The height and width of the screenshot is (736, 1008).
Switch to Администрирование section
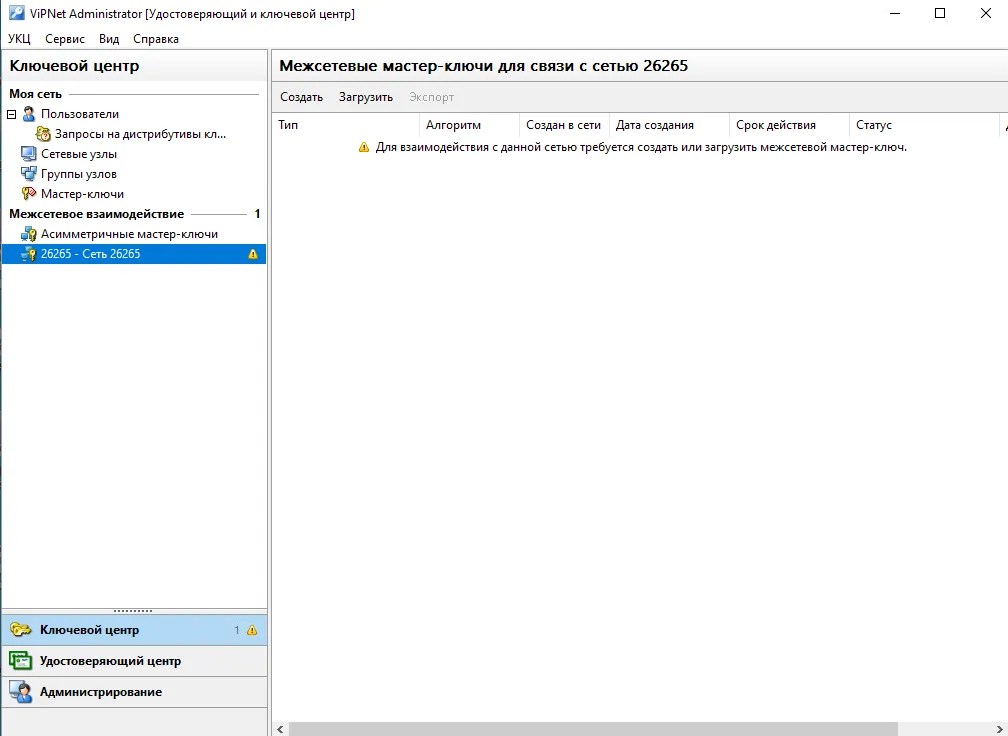pyautogui.click(x=134, y=692)
